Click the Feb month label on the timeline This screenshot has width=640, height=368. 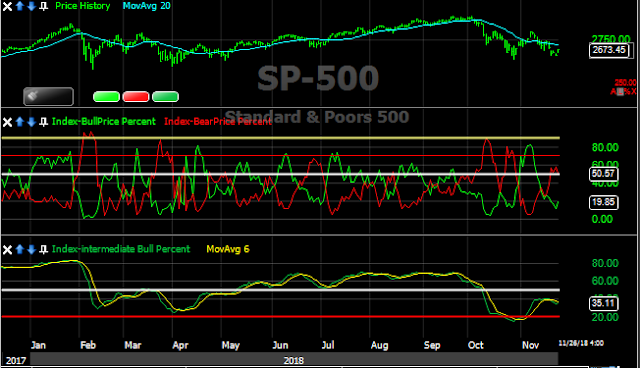[88, 346]
